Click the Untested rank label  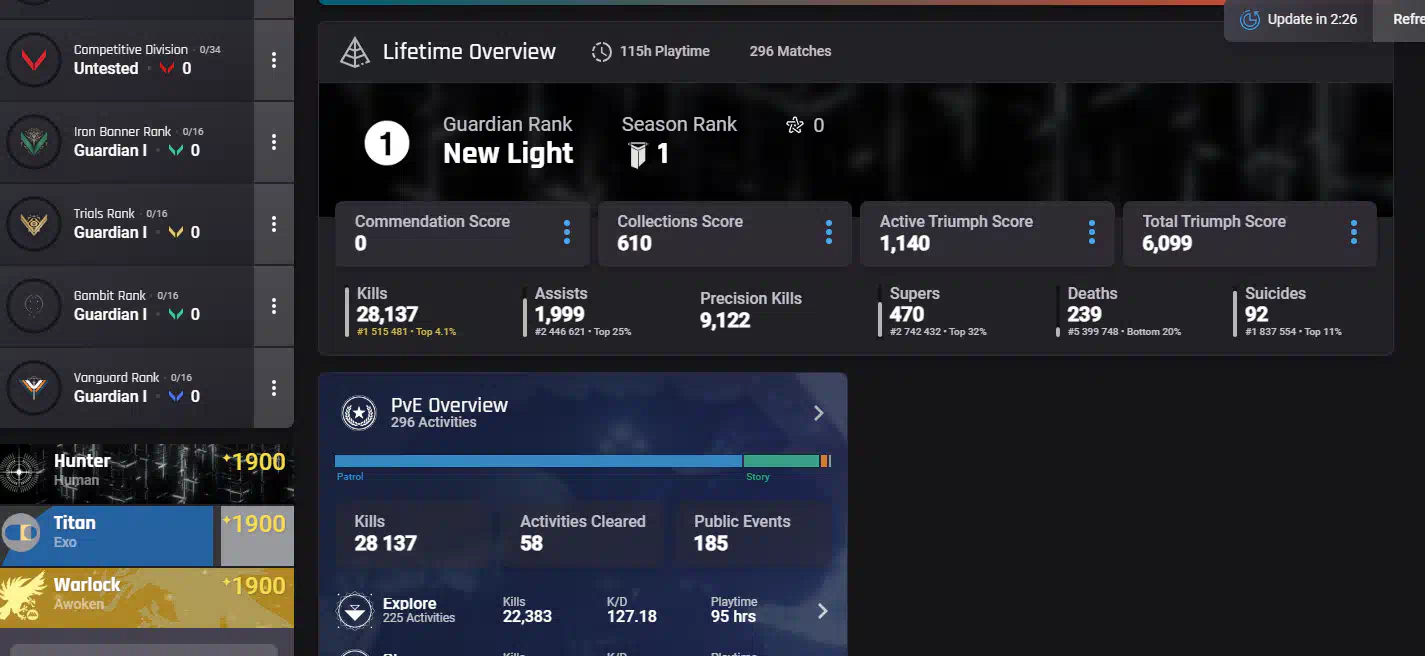[x=106, y=69]
